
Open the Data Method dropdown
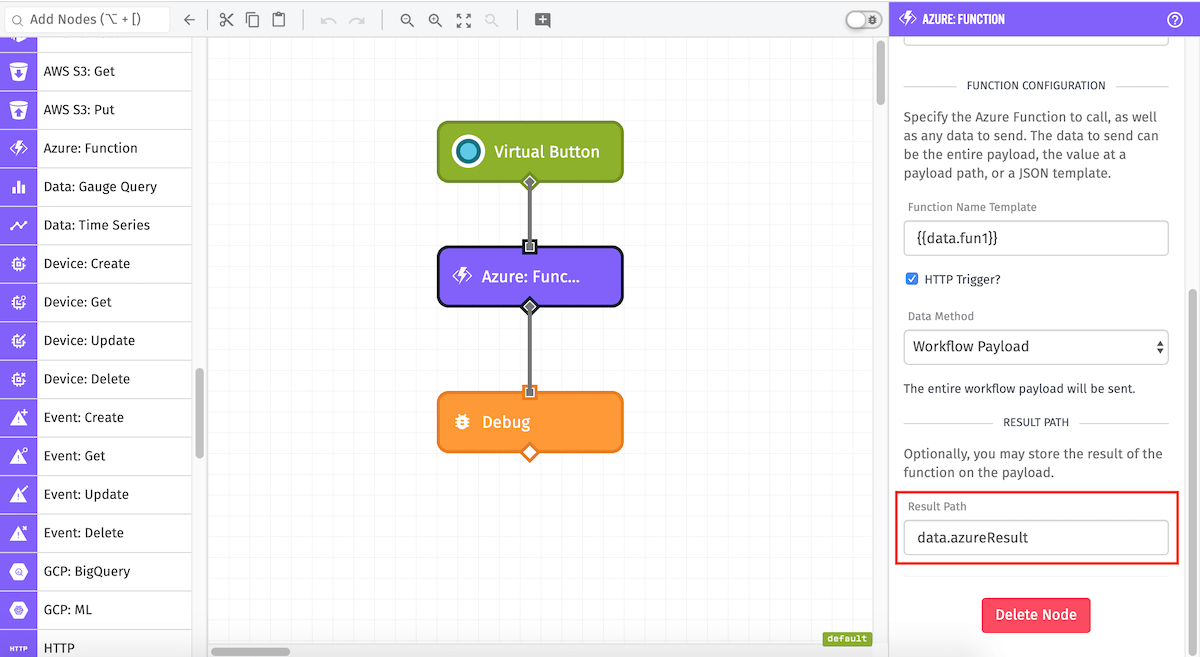pos(1036,347)
